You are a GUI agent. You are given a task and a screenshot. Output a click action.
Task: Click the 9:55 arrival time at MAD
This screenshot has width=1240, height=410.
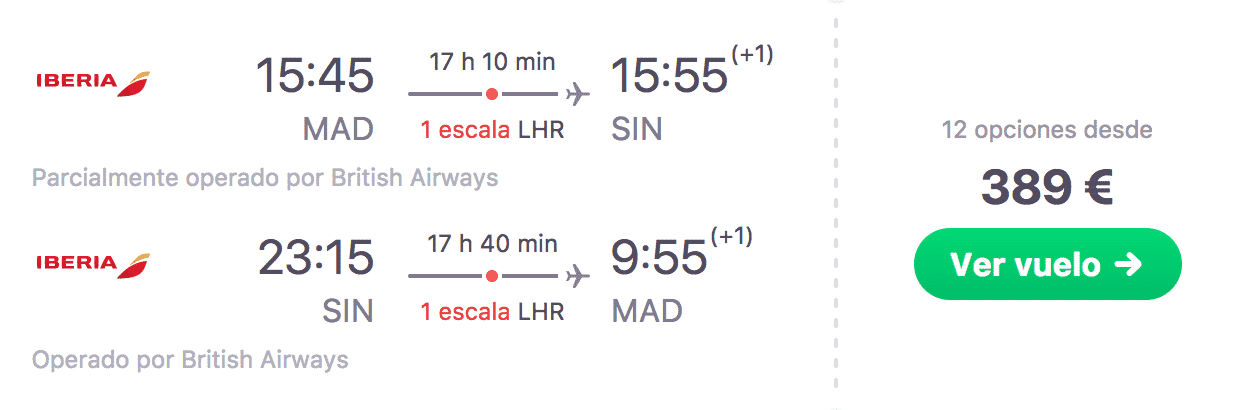coord(660,257)
